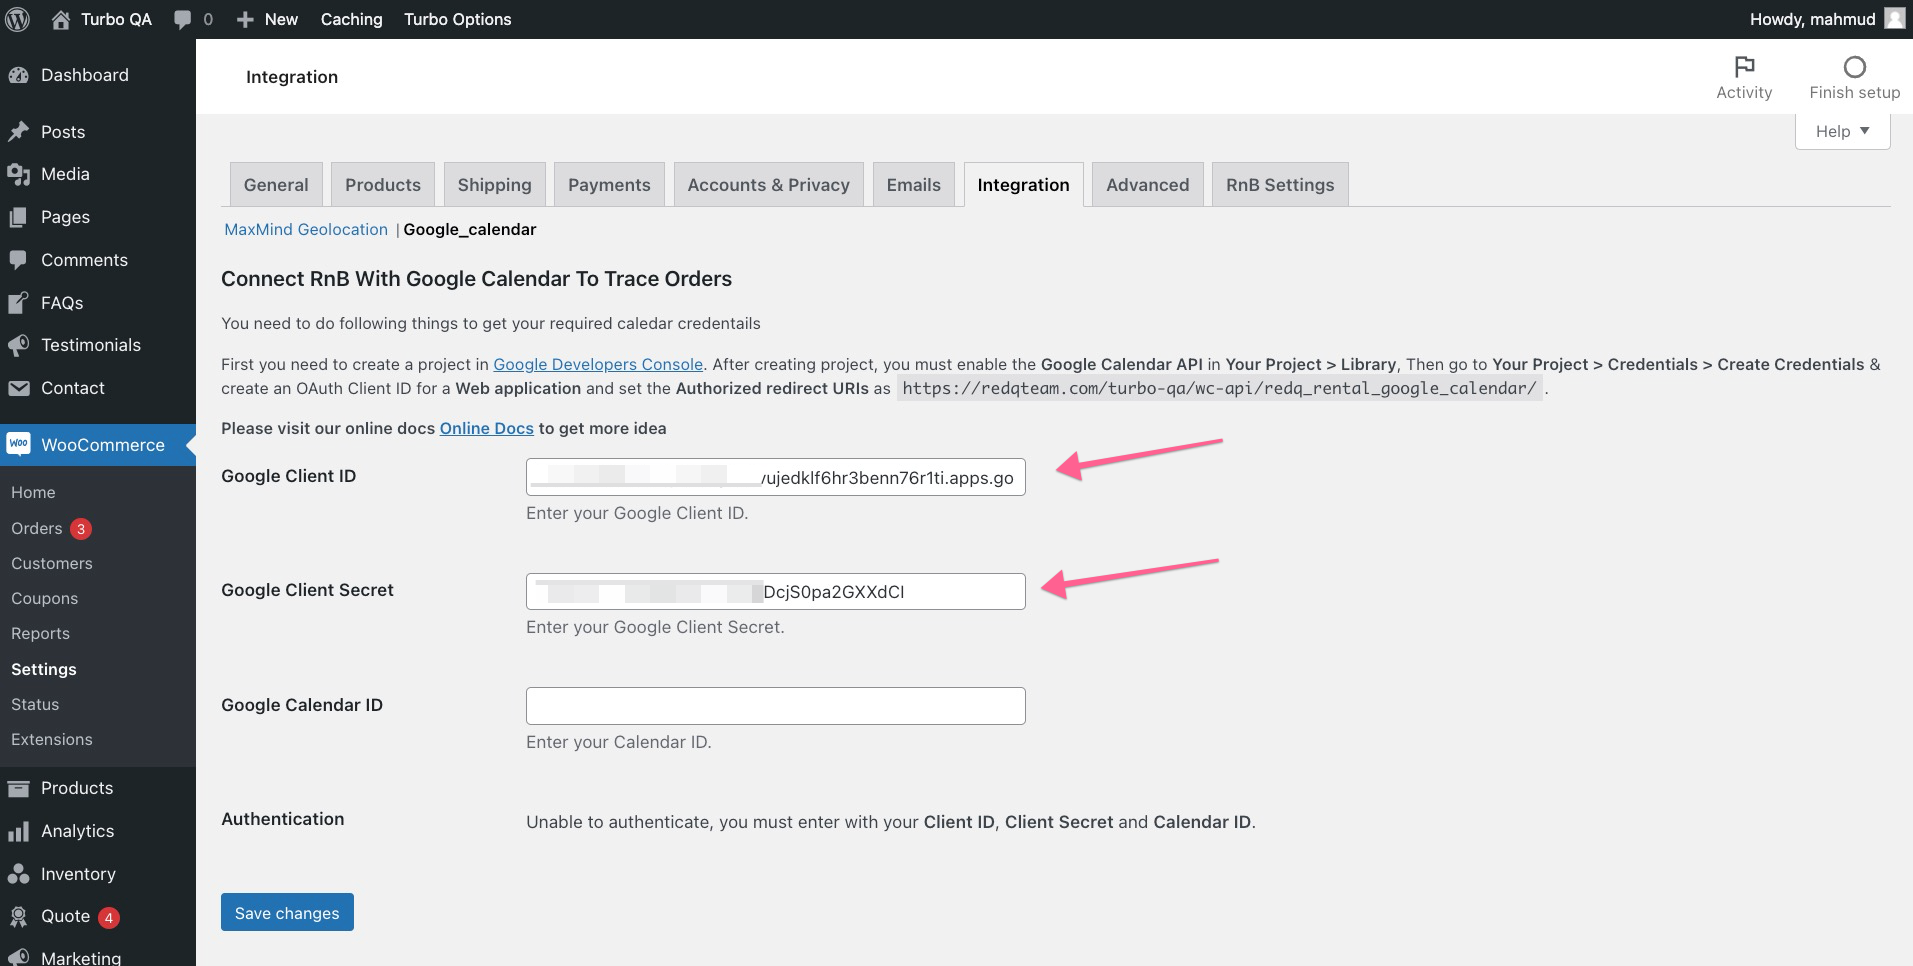Click the redirect URI code text
This screenshot has height=966, width=1913.
pyautogui.click(x=1219, y=388)
